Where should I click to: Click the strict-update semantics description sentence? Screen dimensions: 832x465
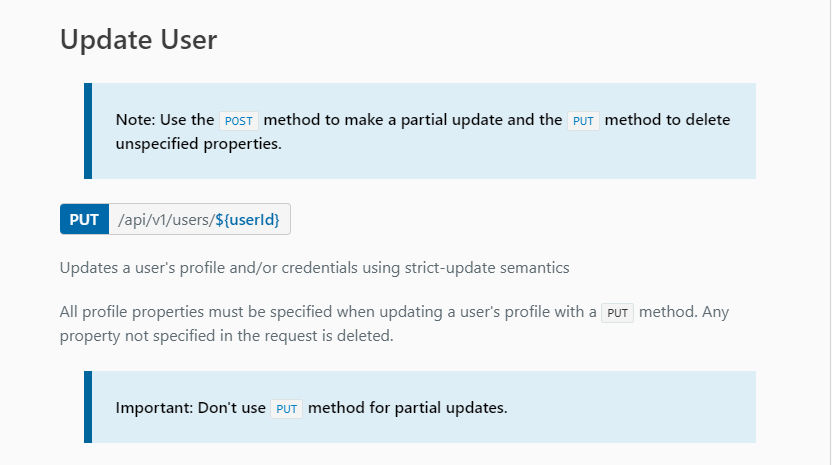(314, 267)
